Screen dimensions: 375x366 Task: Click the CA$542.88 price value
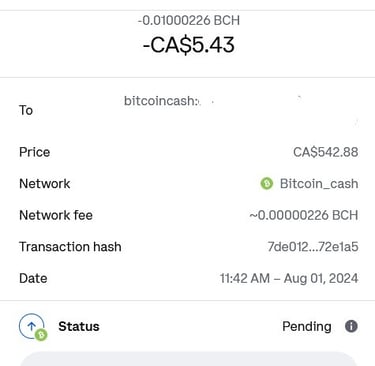pyautogui.click(x=326, y=152)
